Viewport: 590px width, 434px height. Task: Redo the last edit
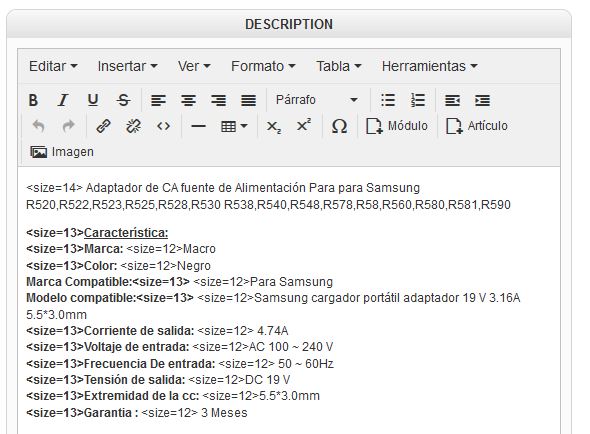tap(68, 126)
